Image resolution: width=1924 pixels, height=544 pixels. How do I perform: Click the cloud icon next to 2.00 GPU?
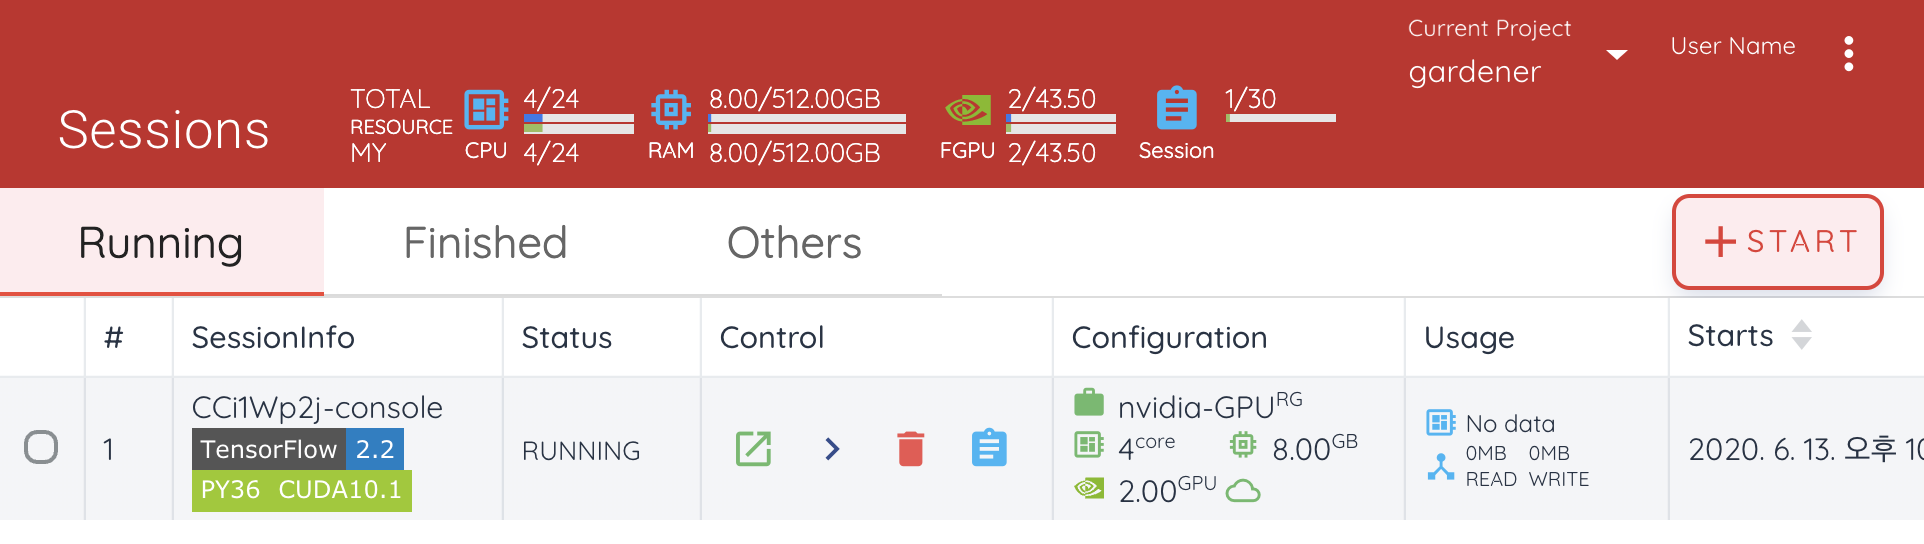click(x=1243, y=491)
